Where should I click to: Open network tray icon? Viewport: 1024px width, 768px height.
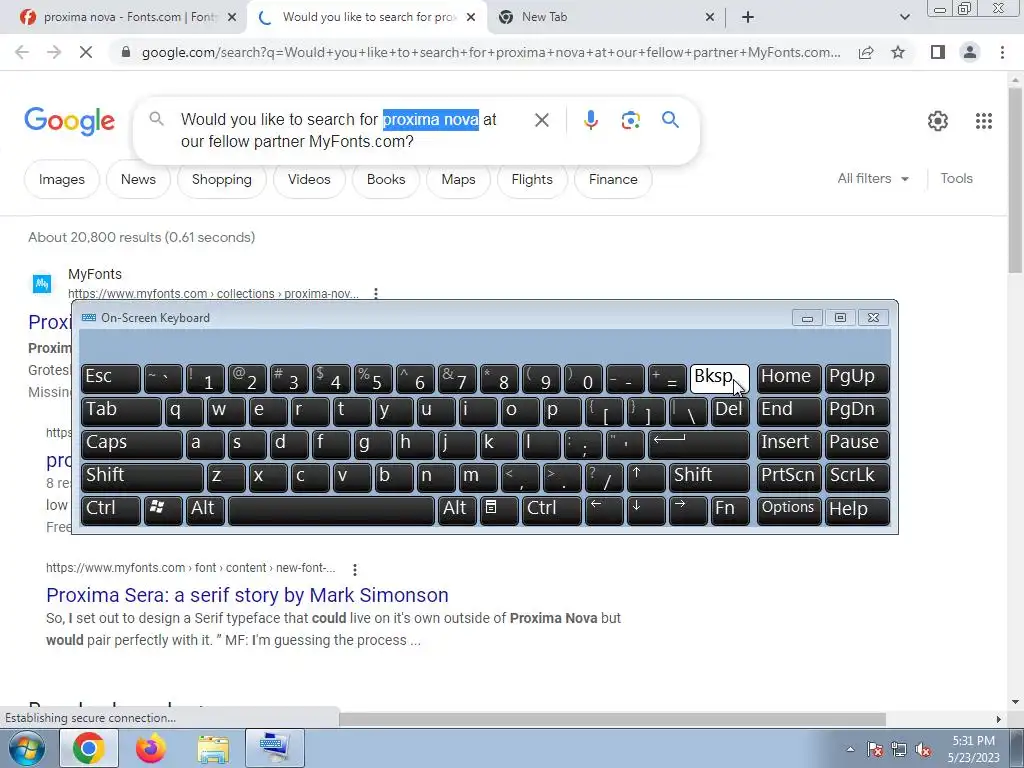click(x=899, y=750)
